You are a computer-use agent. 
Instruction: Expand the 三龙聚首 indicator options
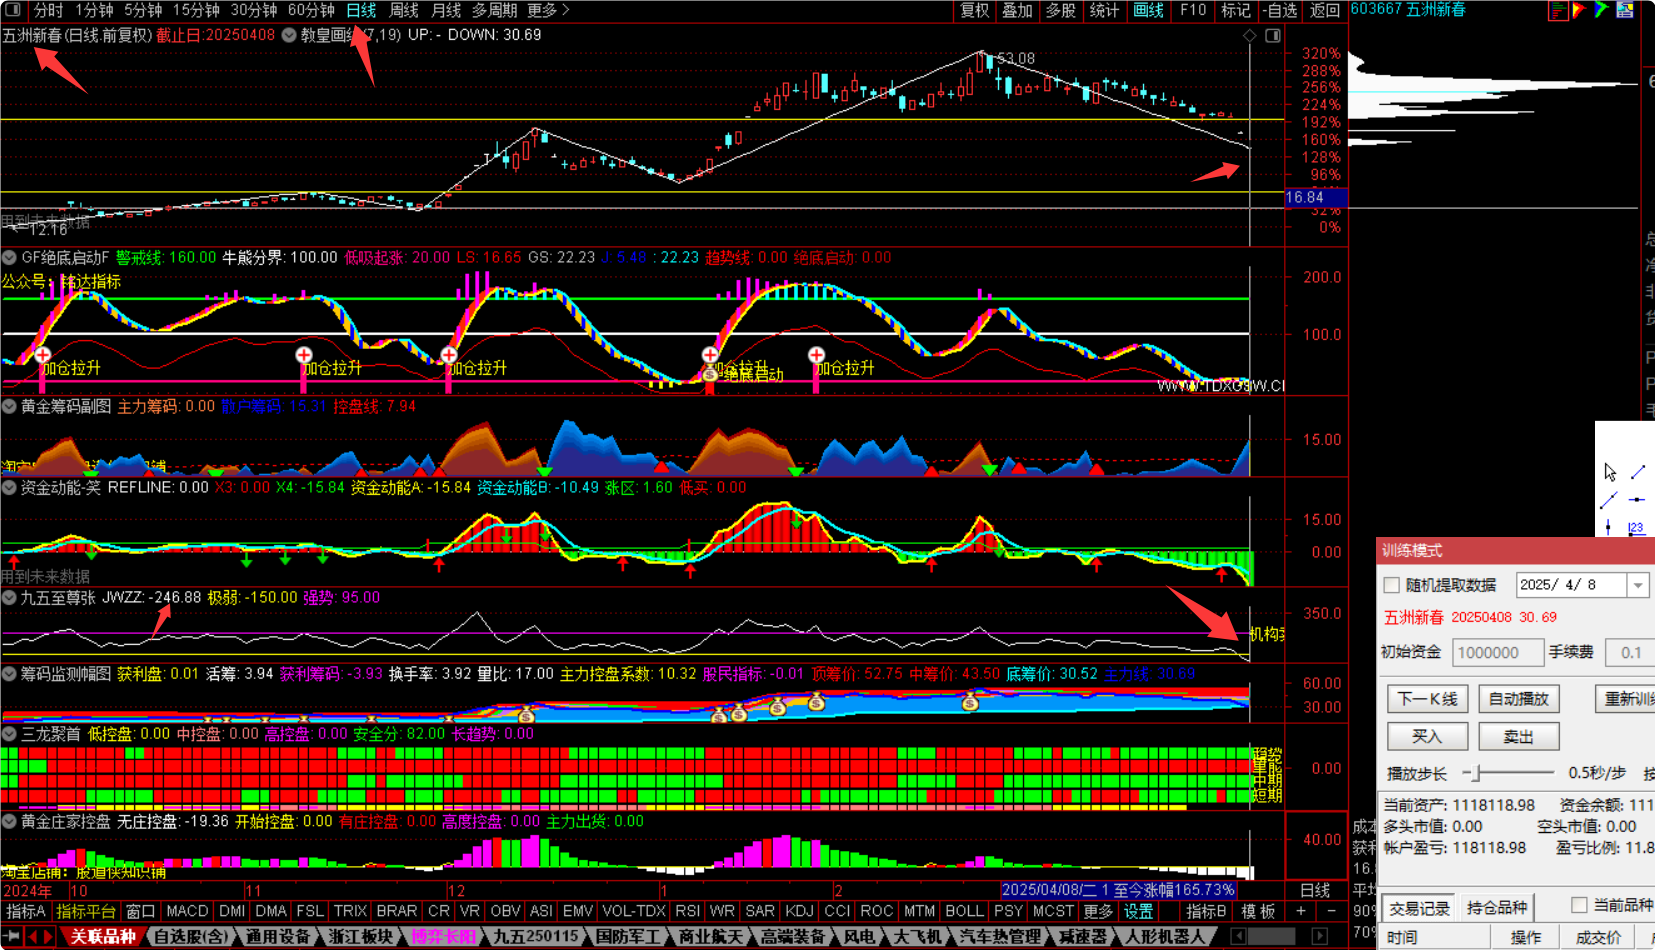(9, 734)
